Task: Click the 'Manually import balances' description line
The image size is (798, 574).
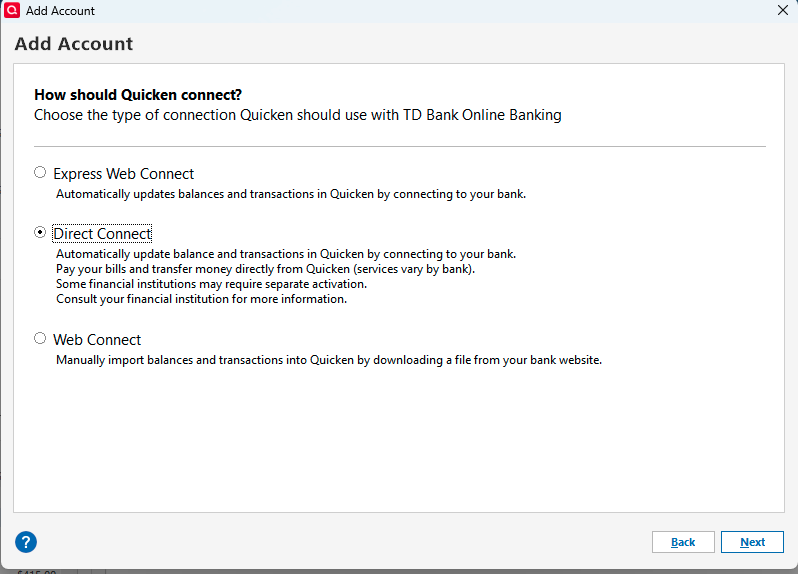Action: 329,360
